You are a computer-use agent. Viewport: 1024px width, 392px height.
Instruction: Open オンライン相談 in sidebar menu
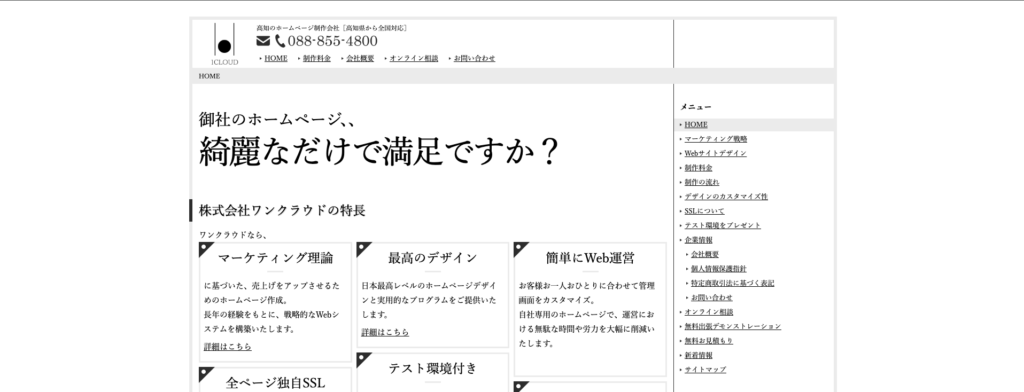(x=709, y=312)
